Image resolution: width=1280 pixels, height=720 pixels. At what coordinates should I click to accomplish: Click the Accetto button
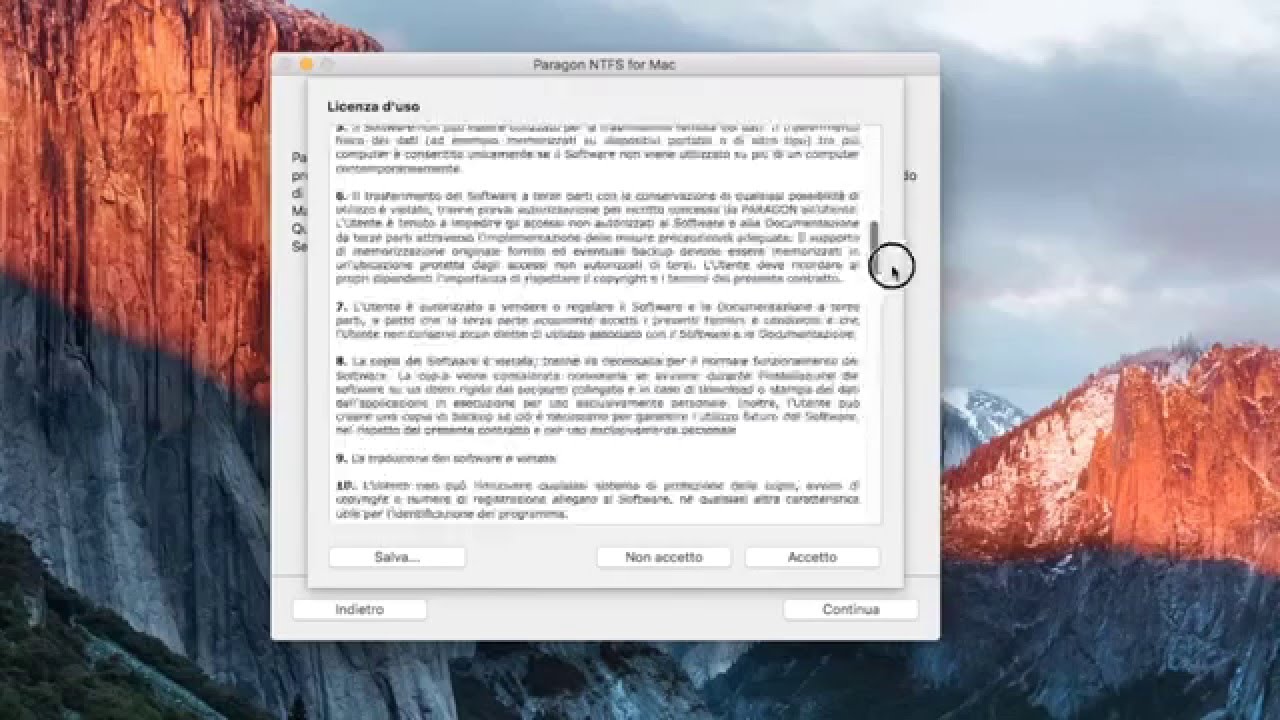[x=812, y=557]
